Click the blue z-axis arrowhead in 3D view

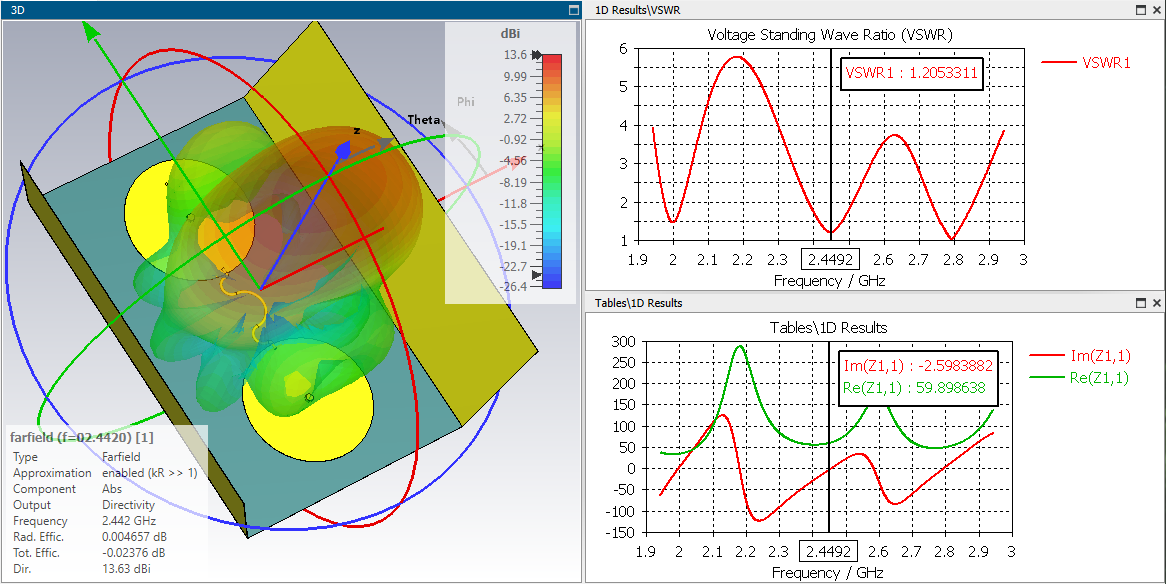point(344,150)
